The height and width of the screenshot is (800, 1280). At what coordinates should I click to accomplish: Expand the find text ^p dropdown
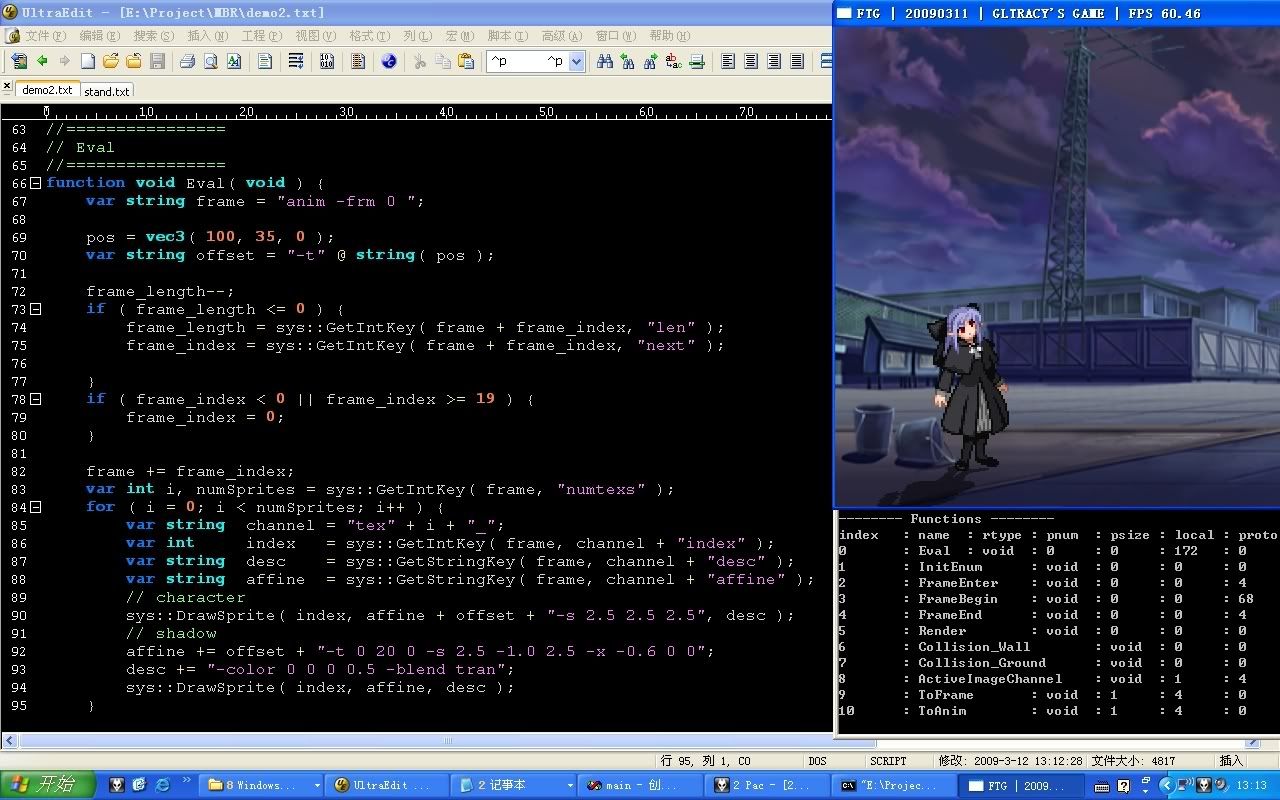point(576,62)
